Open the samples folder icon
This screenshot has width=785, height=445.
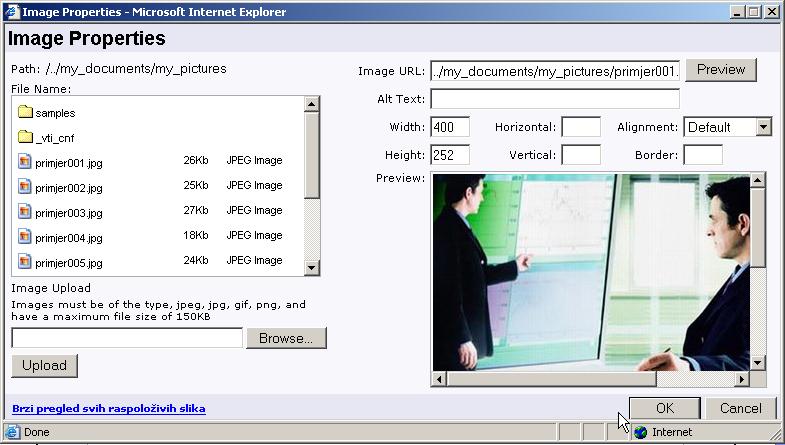[x=26, y=112]
